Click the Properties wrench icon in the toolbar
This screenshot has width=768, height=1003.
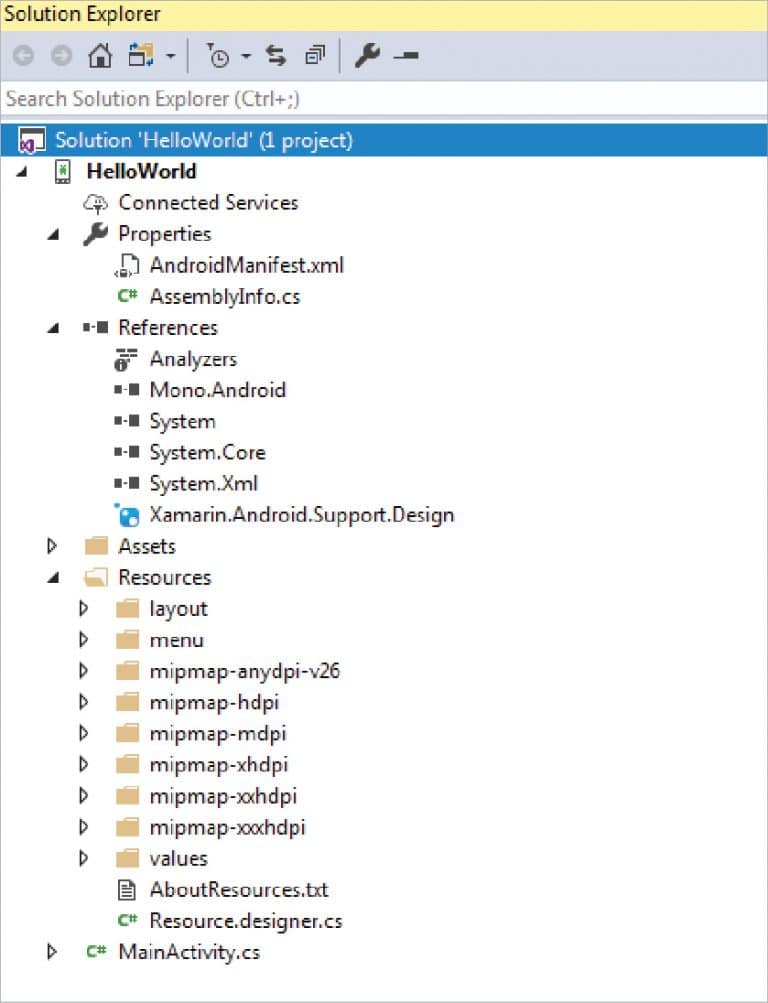pos(367,56)
